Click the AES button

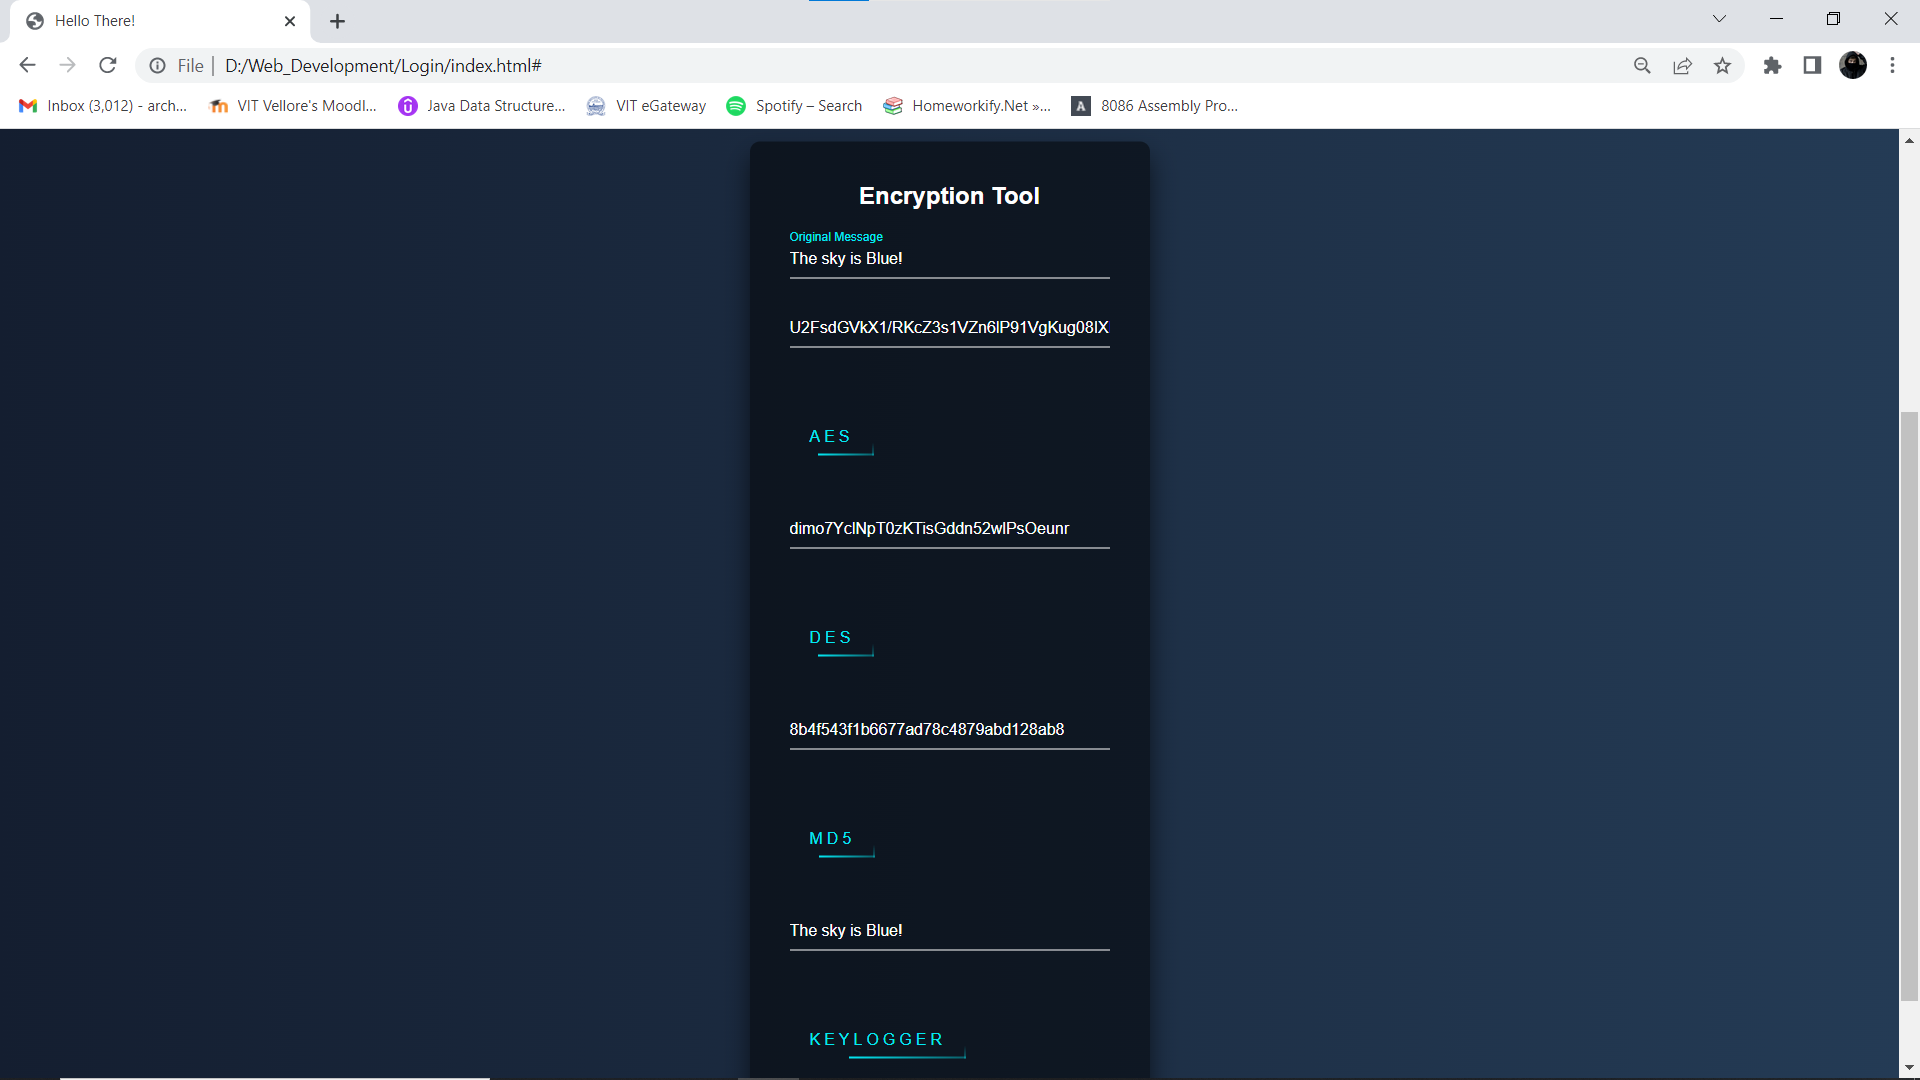830,437
